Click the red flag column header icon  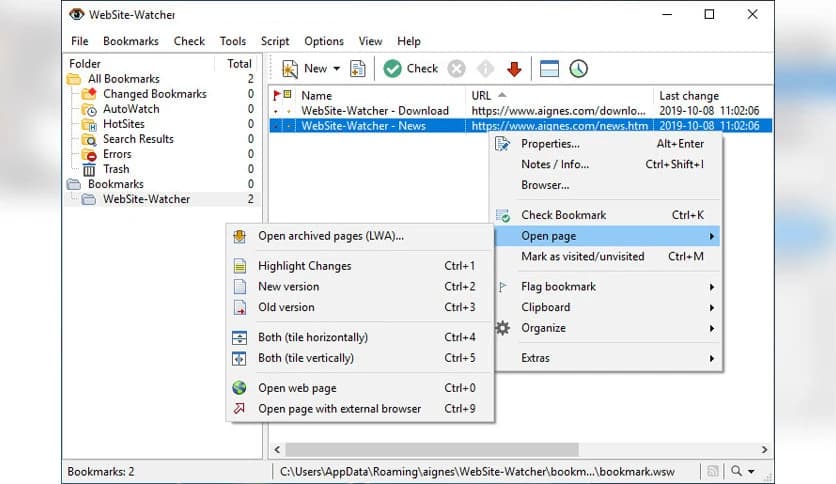pos(276,95)
